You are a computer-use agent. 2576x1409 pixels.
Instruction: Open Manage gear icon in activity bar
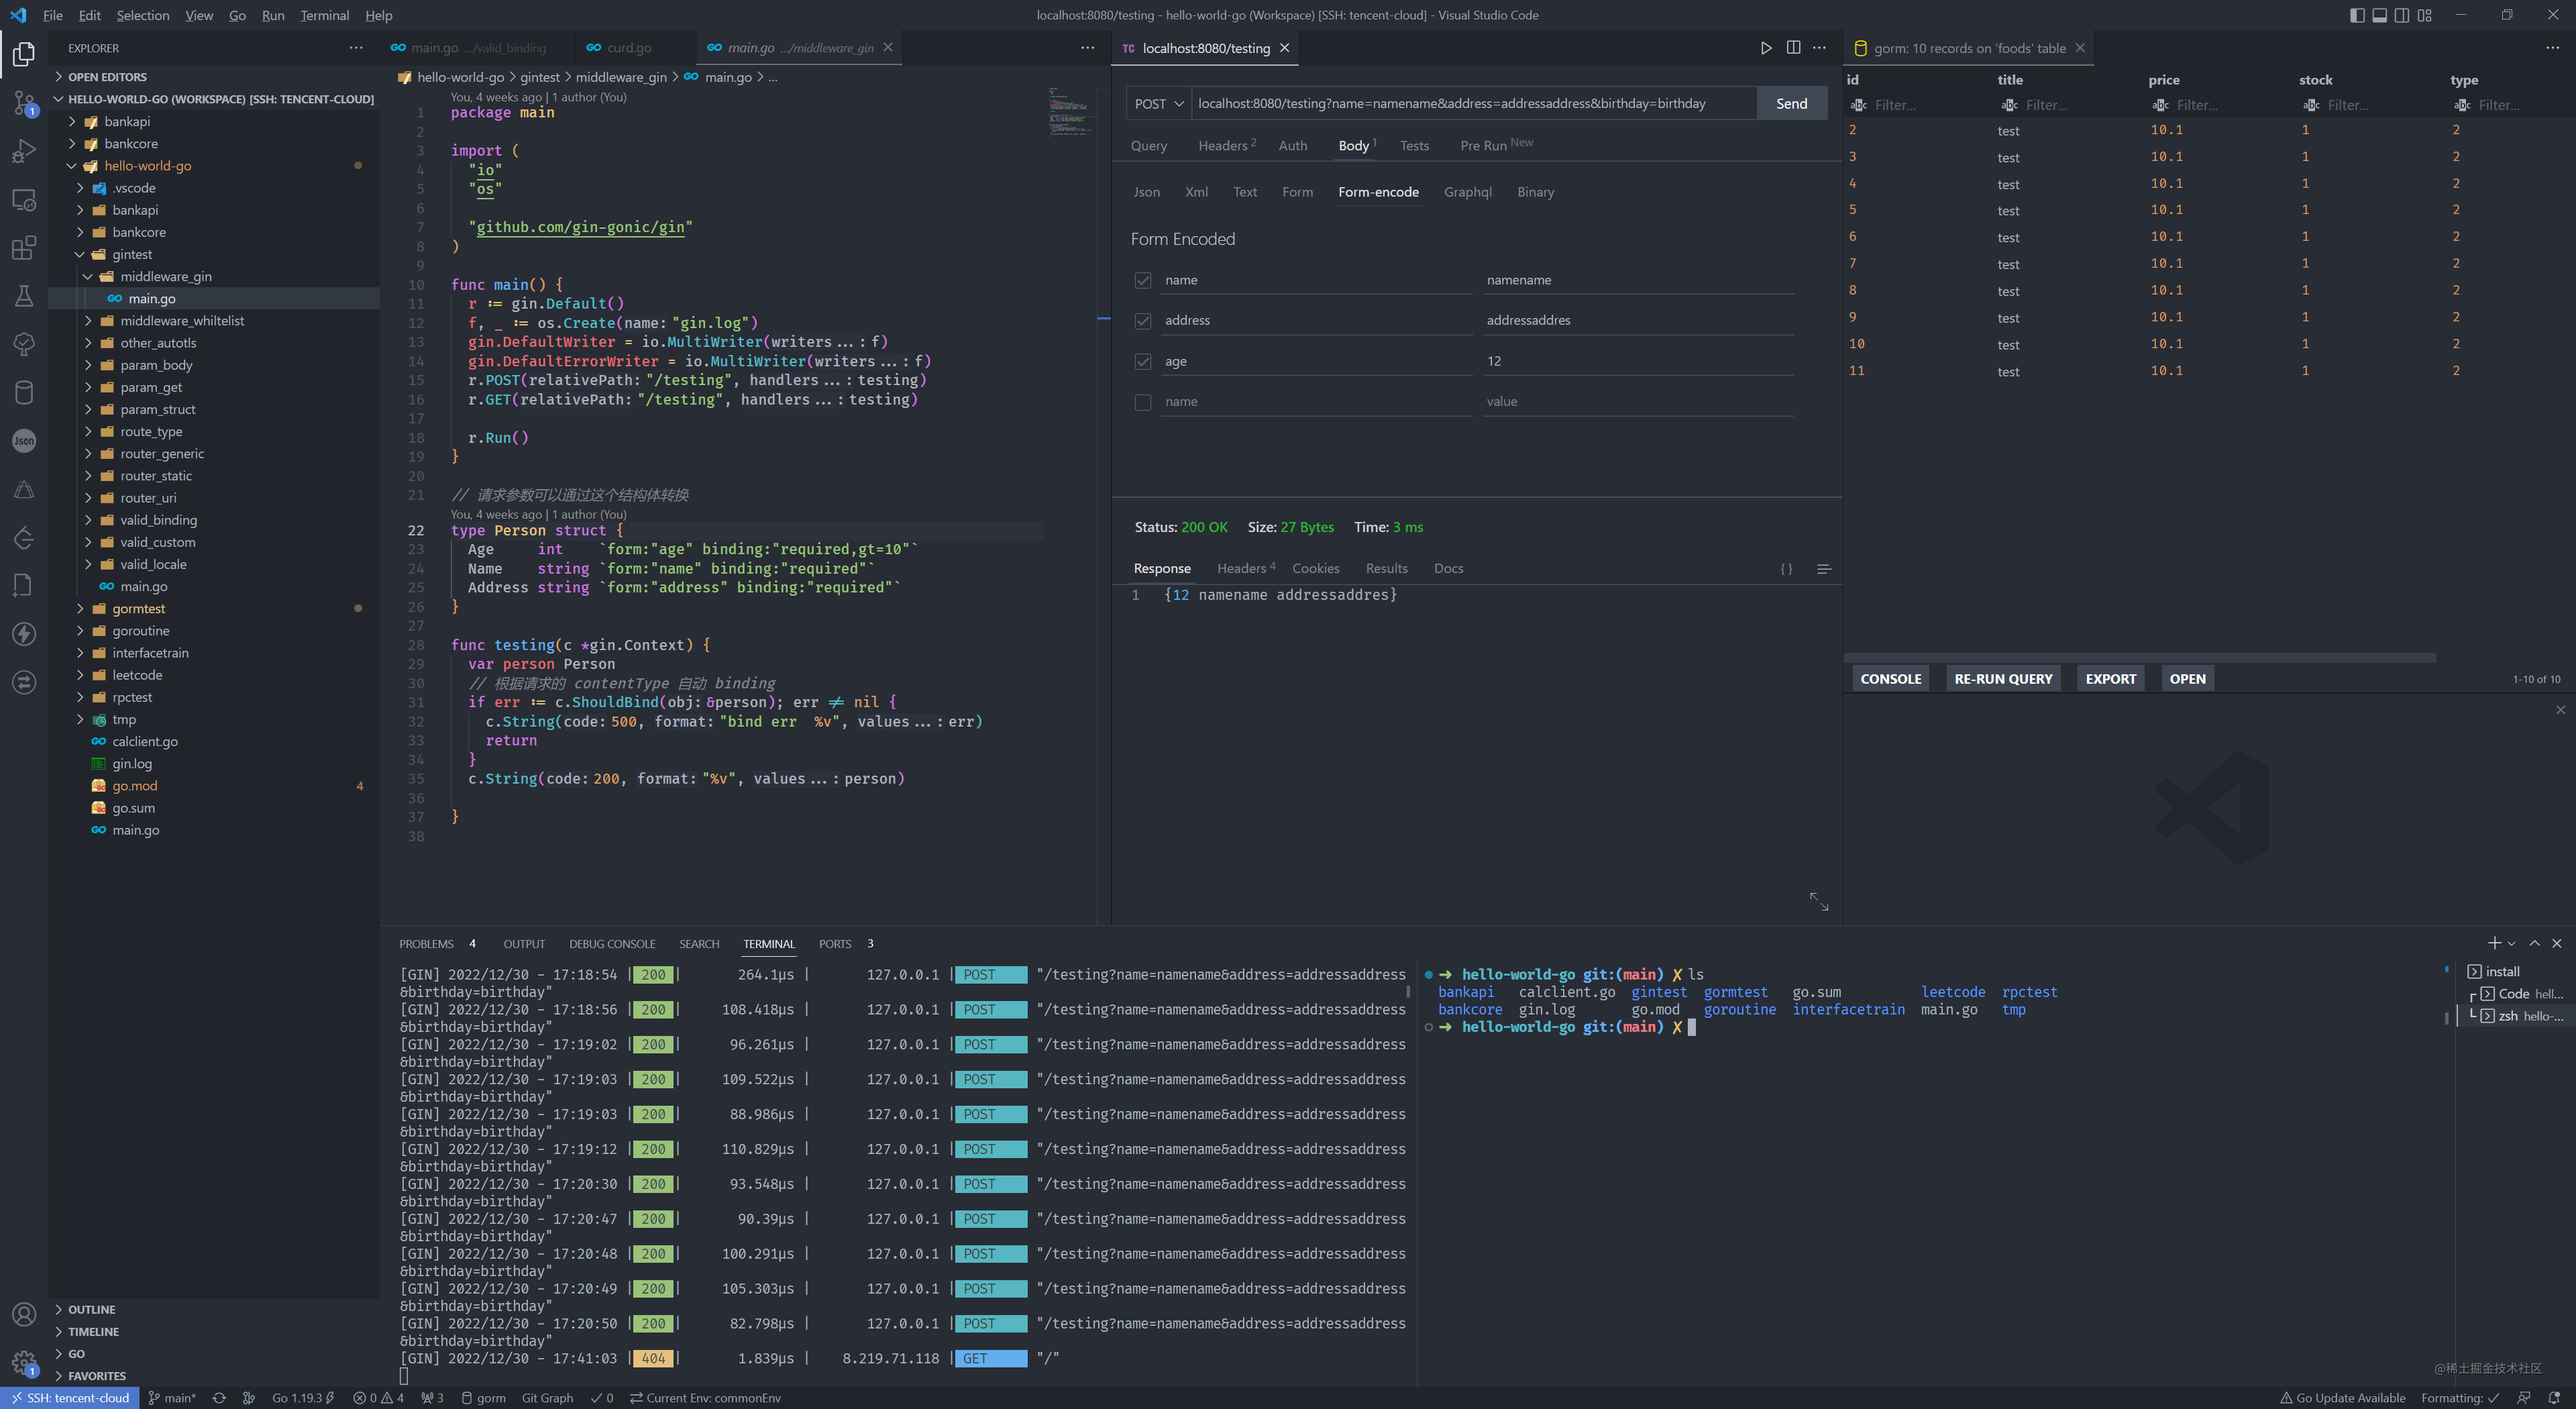(24, 1362)
